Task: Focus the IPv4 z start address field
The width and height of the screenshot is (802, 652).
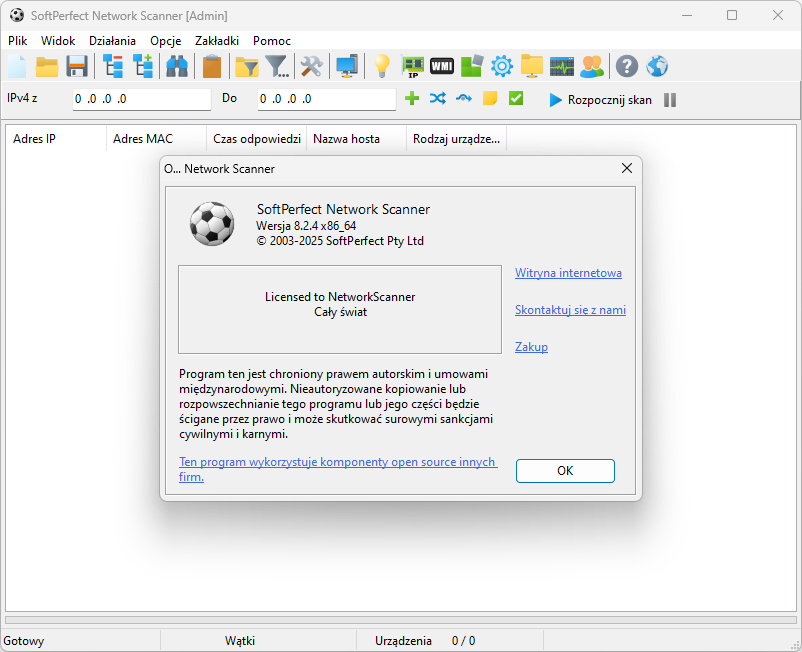Action: pos(142,99)
